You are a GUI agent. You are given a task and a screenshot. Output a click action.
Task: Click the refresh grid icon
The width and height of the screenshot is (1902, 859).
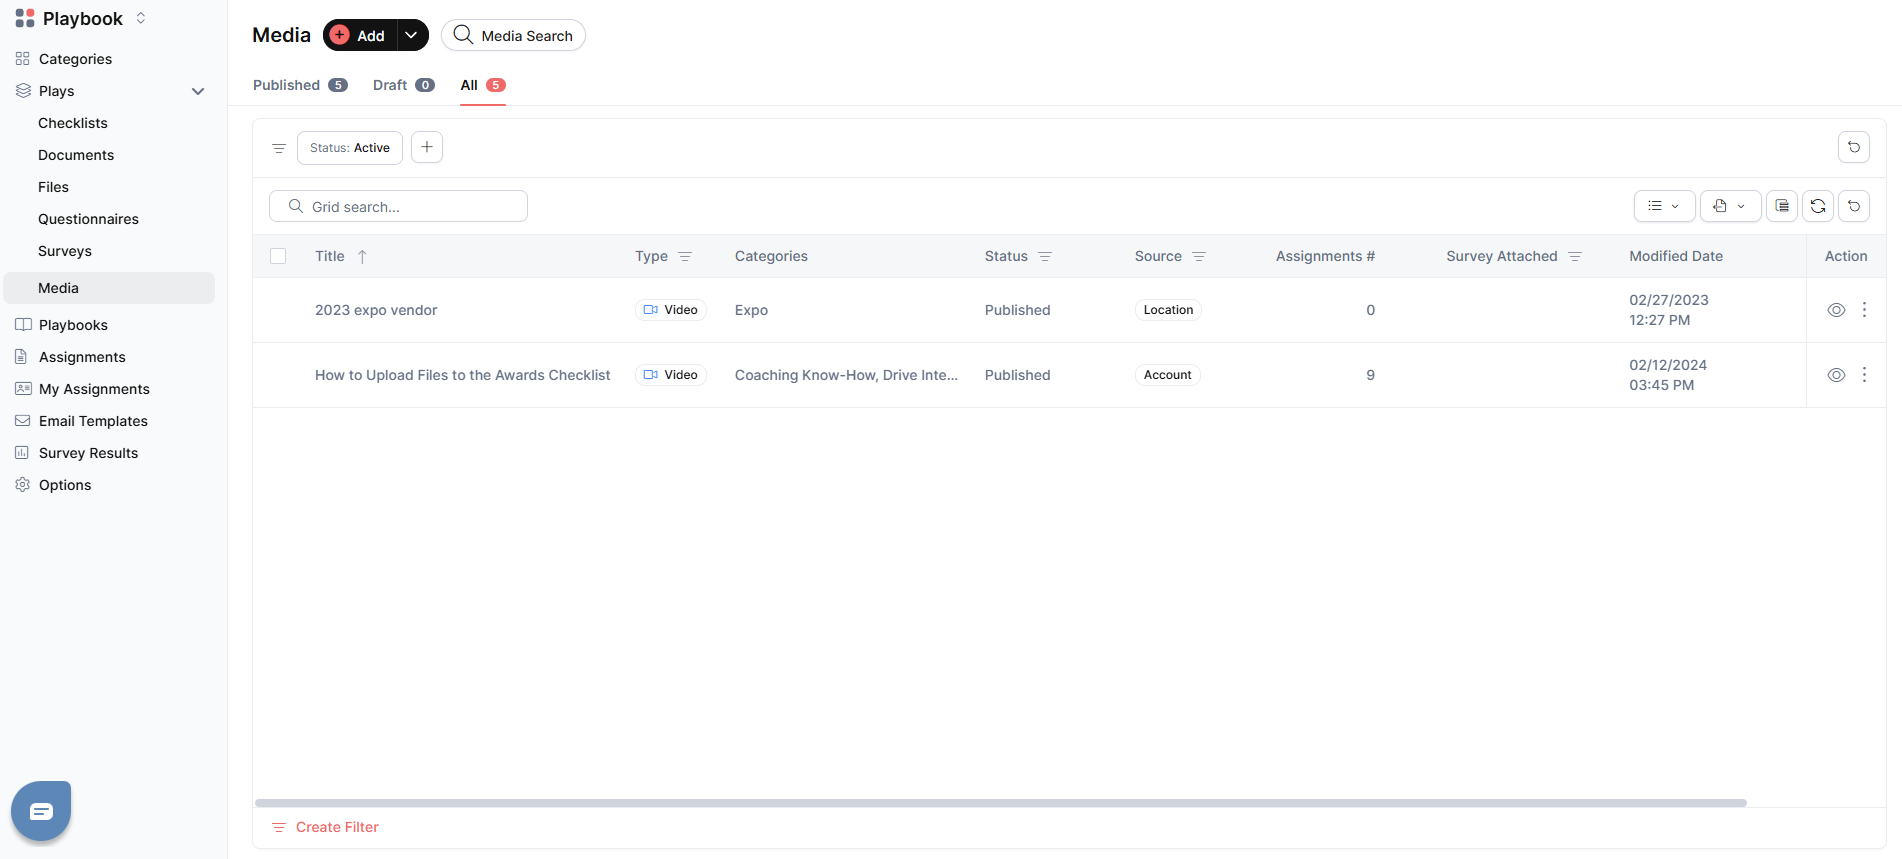click(1817, 206)
